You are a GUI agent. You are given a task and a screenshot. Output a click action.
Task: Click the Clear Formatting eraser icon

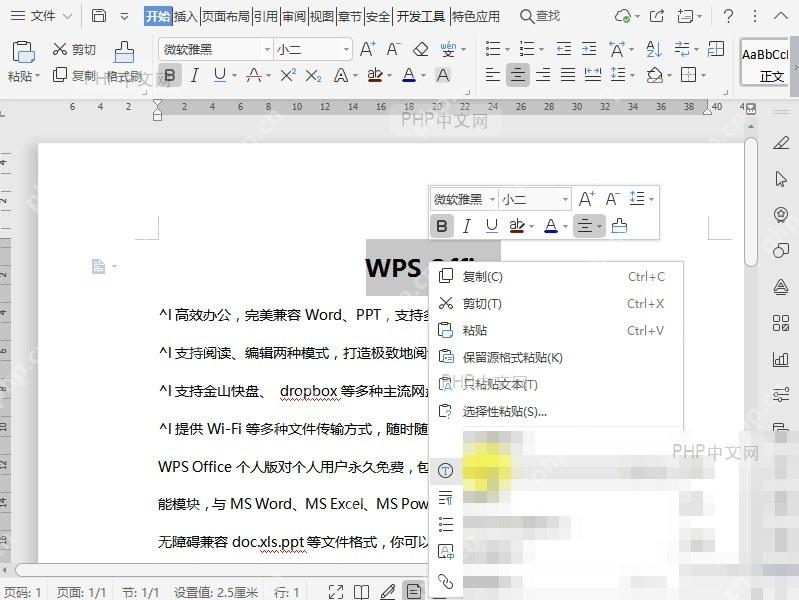tap(420, 49)
